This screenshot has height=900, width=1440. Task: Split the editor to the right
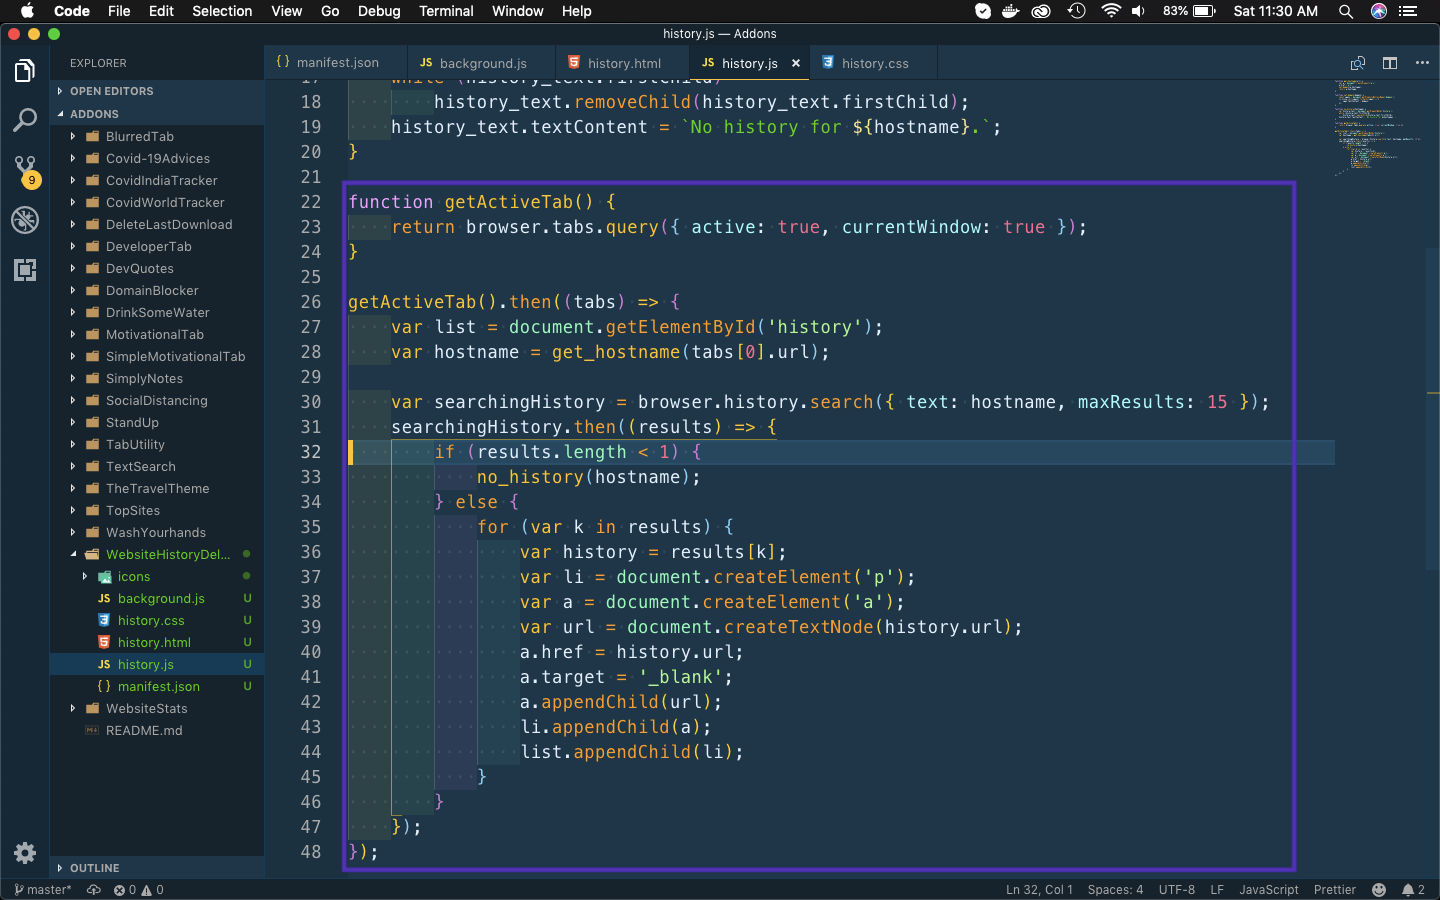[1390, 63]
